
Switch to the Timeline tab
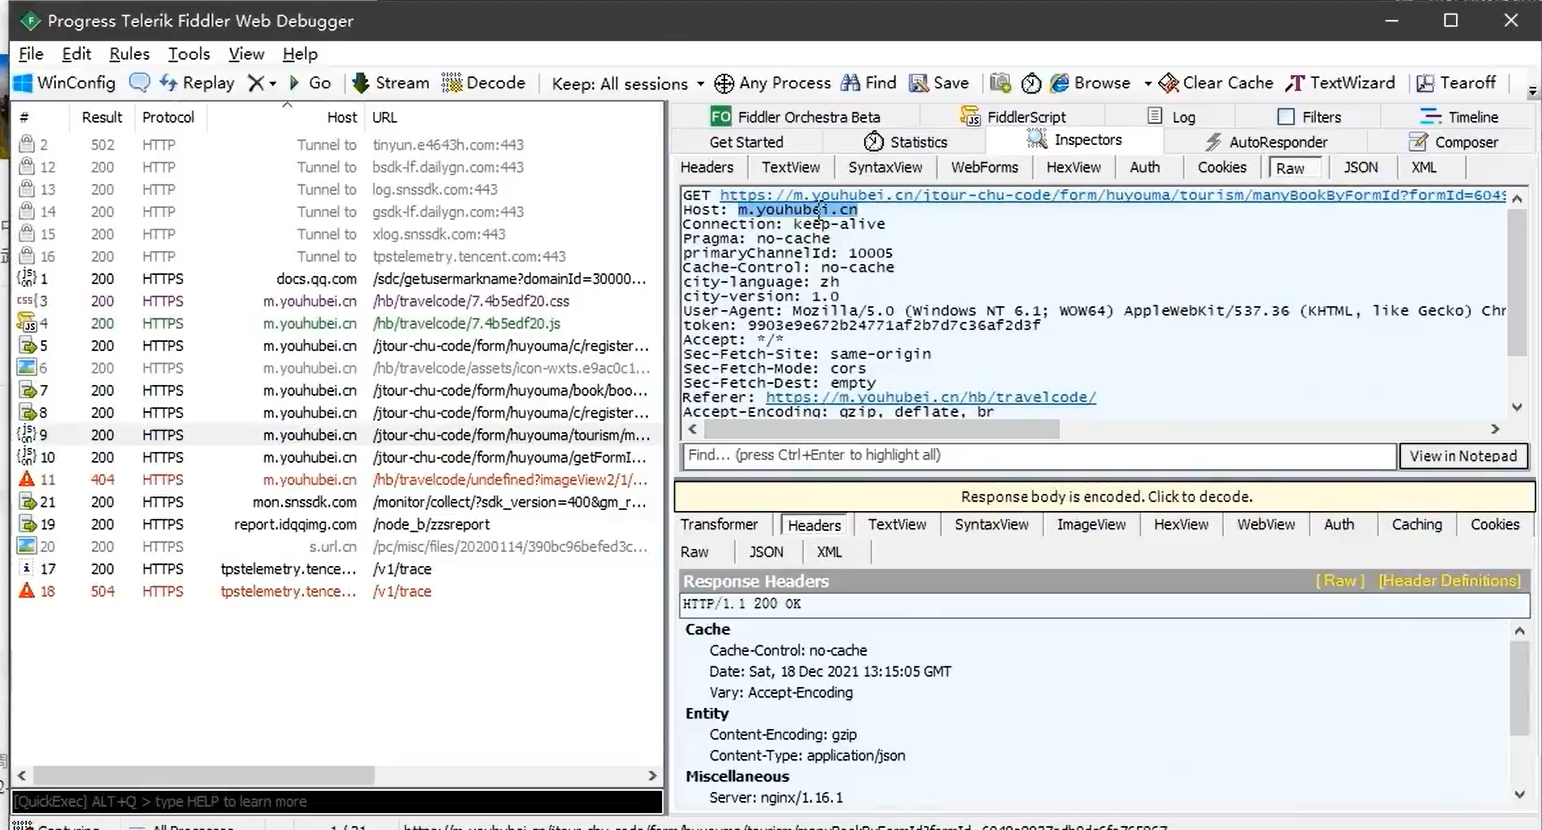[x=1460, y=117]
